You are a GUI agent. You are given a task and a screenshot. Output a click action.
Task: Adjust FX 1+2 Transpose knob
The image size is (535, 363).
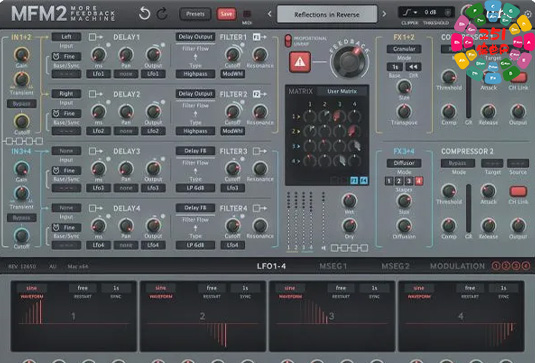(x=404, y=112)
